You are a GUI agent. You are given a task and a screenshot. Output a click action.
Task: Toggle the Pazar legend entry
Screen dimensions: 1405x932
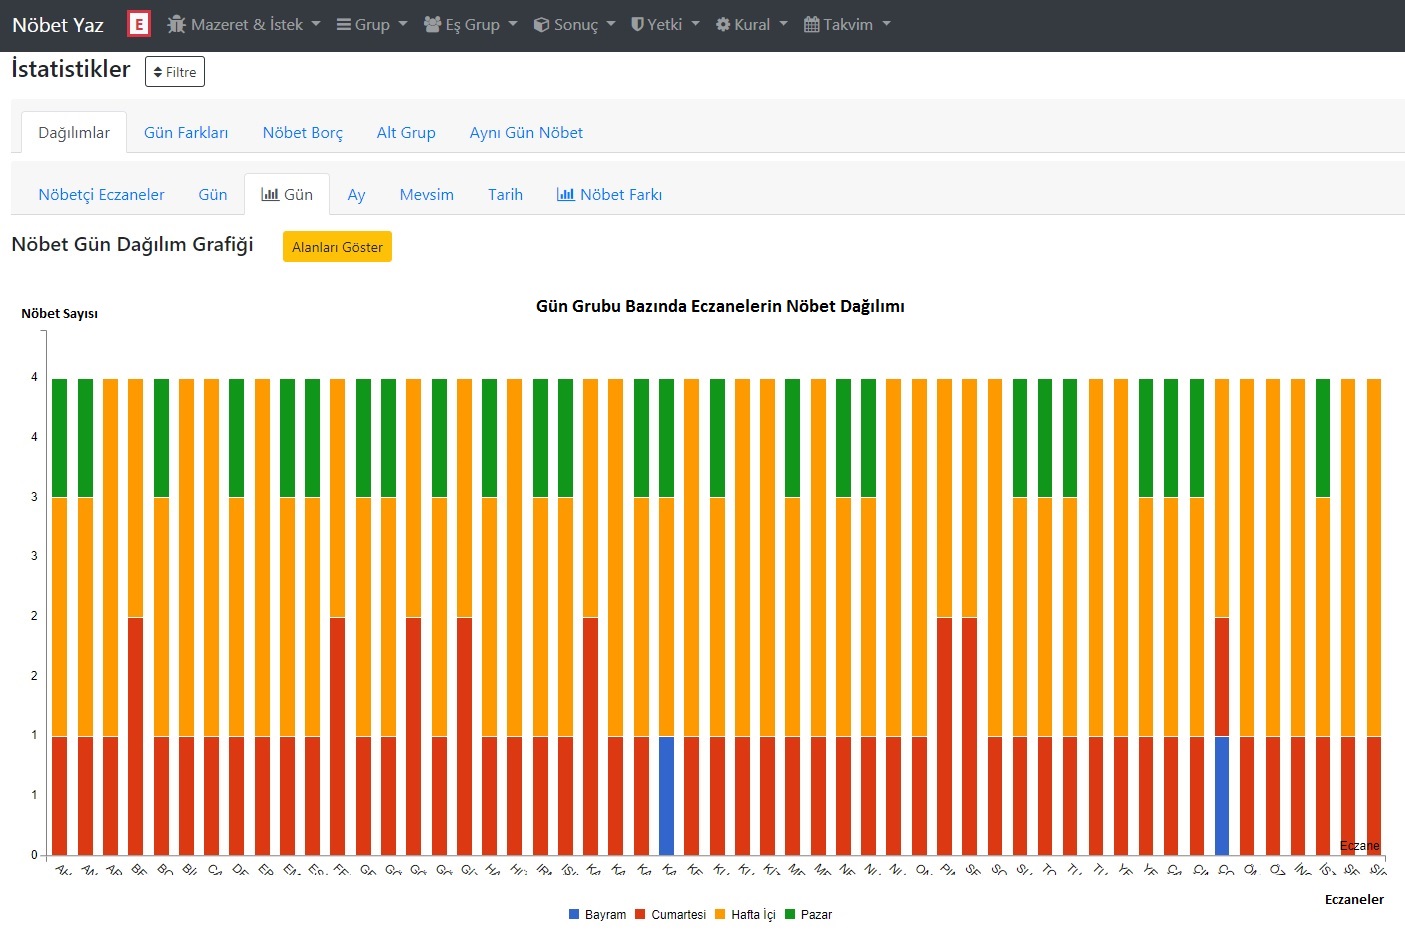click(815, 915)
